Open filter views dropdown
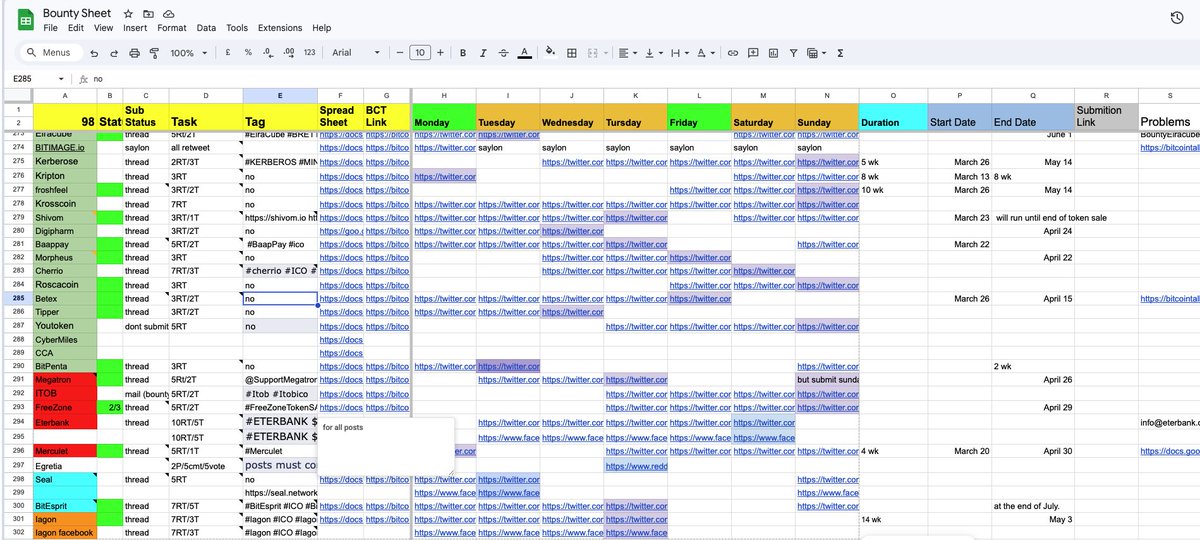This screenshot has height=540, width=1200. tap(815, 52)
